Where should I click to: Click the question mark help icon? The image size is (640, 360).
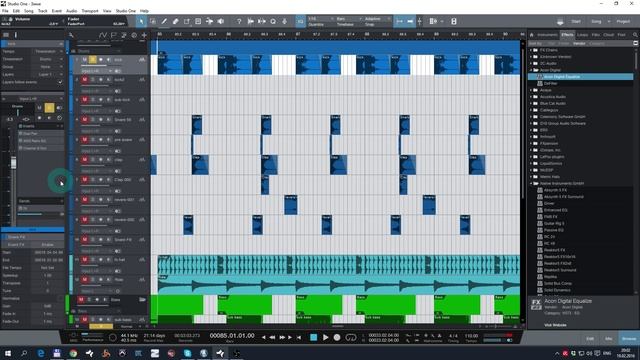(239, 21)
